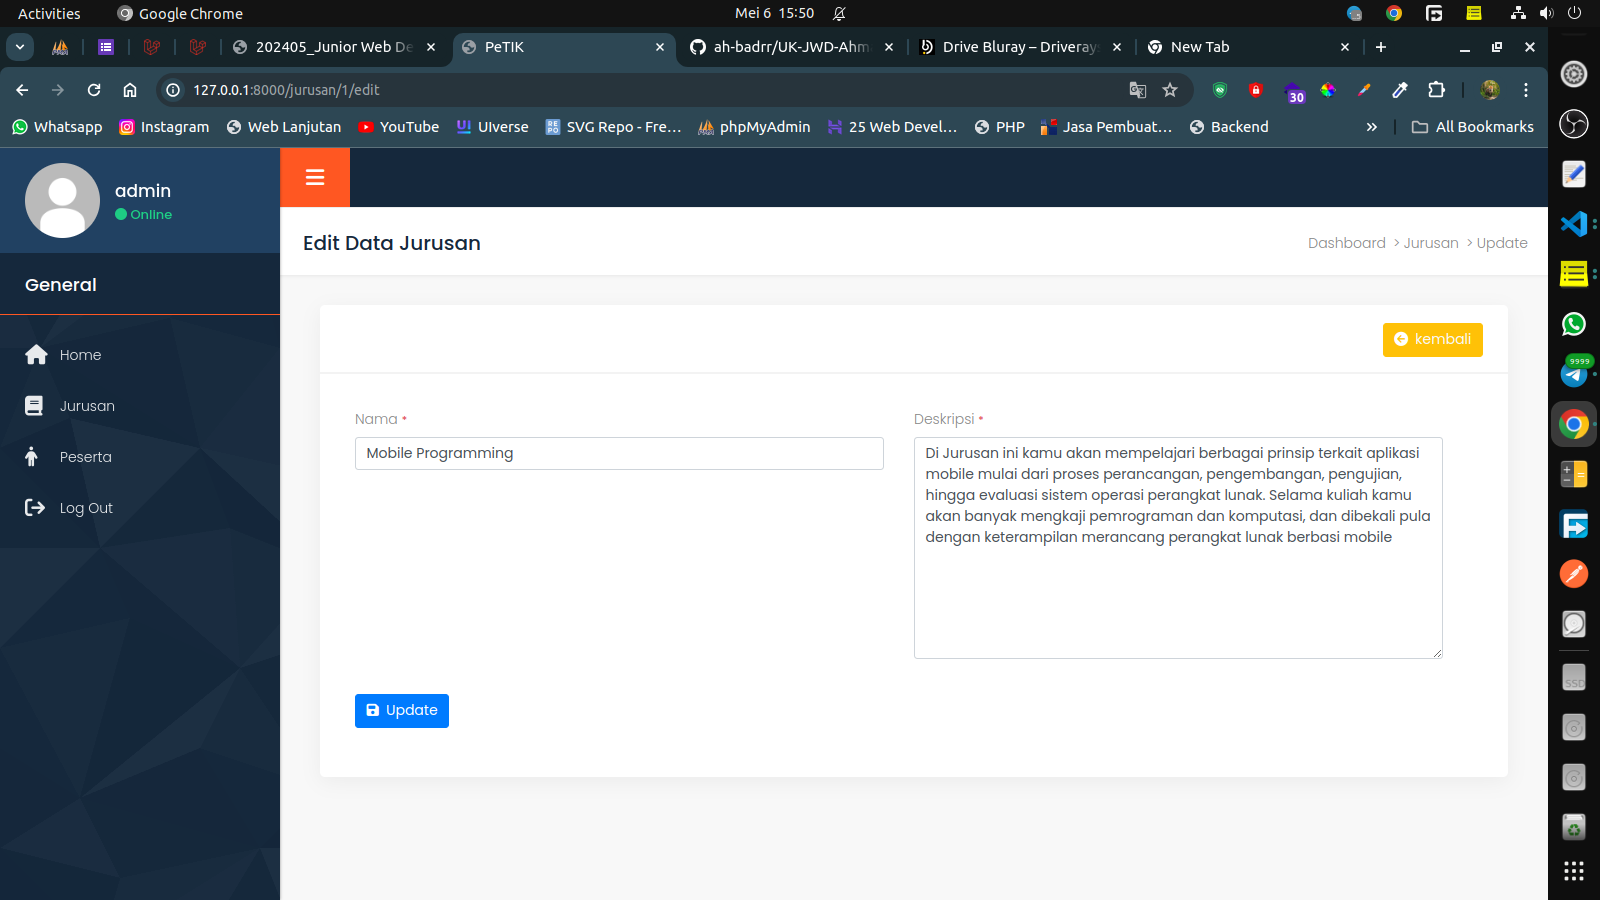Click the translate page icon
The height and width of the screenshot is (900, 1600).
pyautogui.click(x=1138, y=90)
